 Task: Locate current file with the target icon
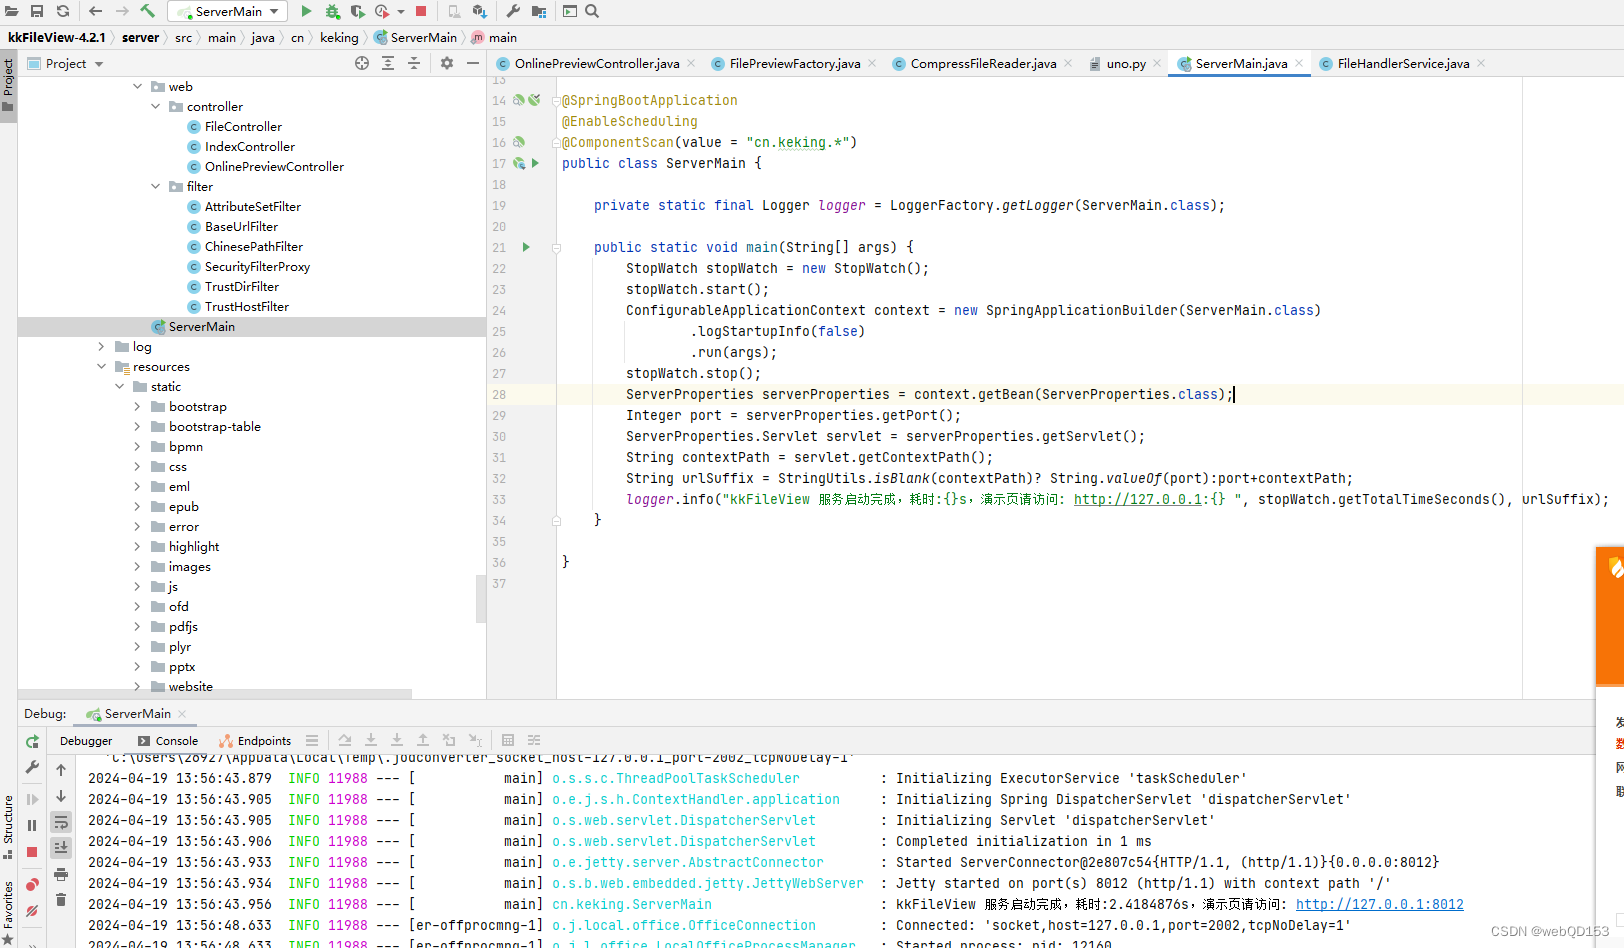362,63
